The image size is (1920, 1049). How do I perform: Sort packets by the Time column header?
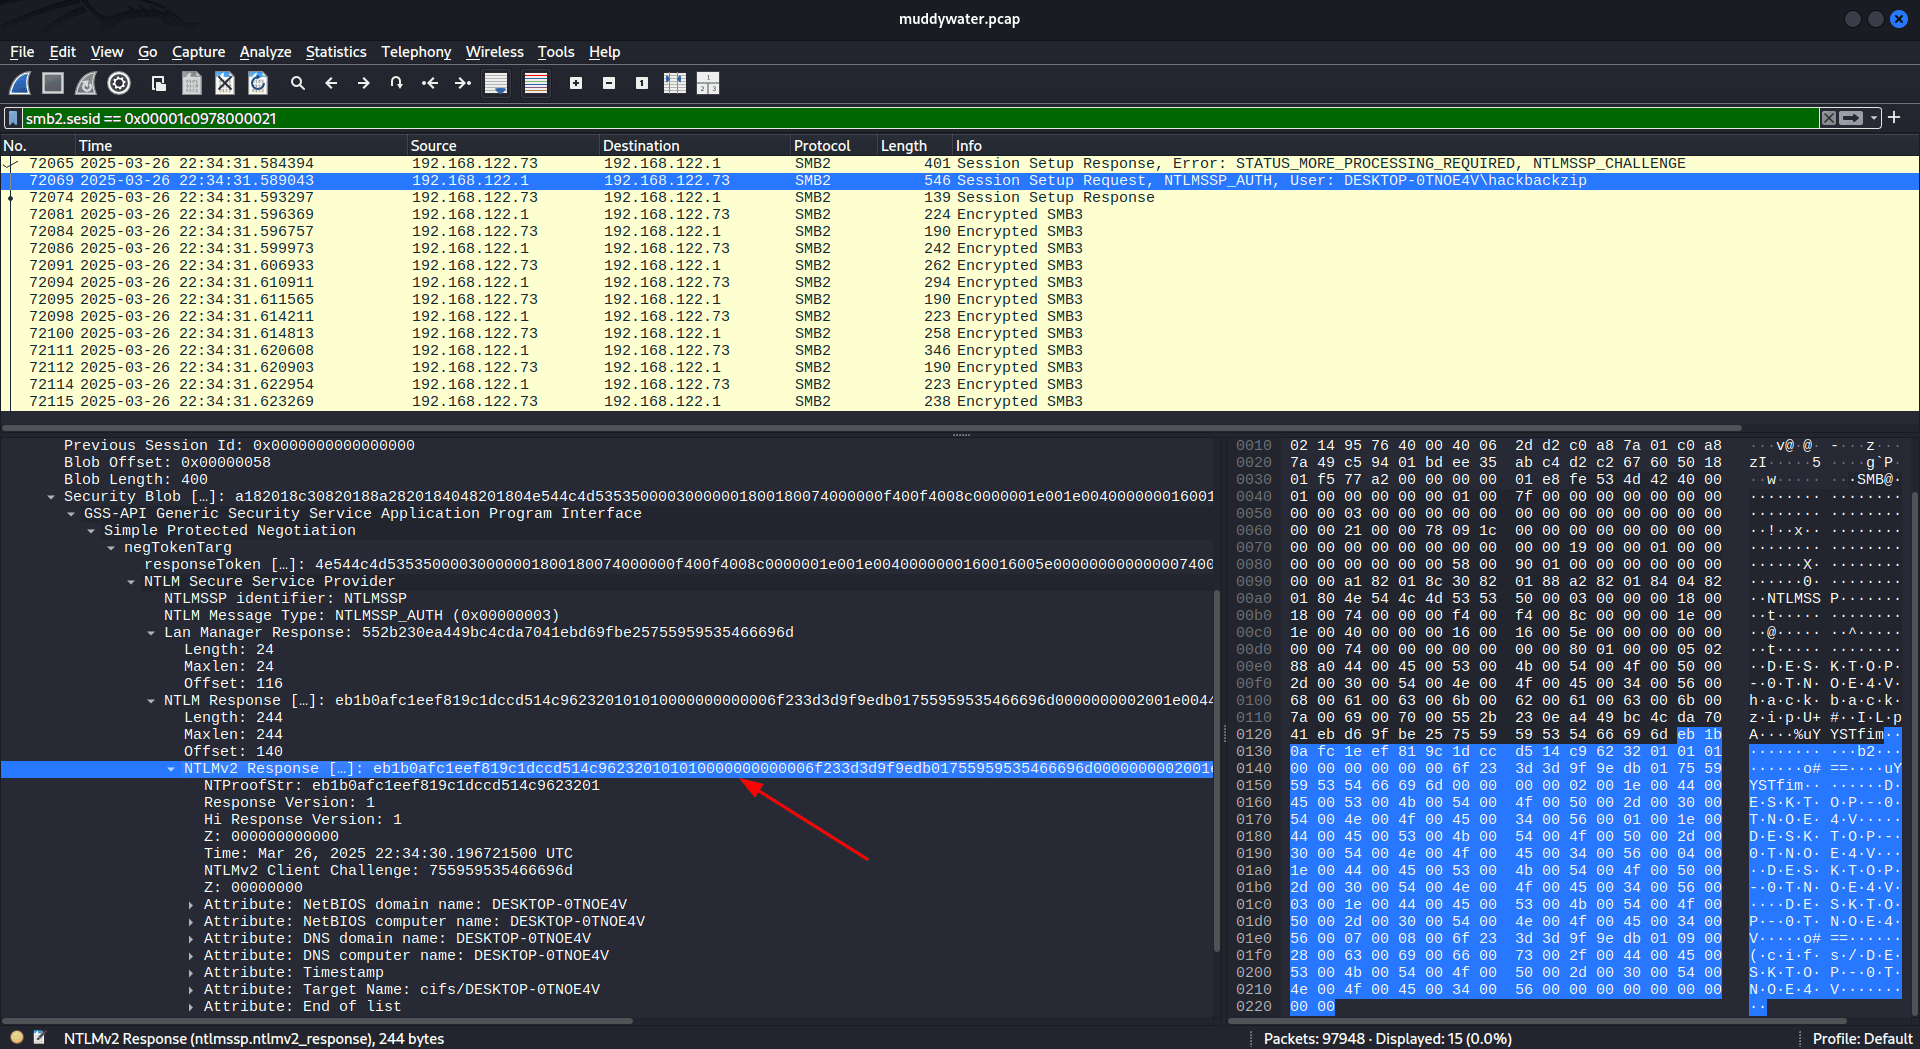241,146
